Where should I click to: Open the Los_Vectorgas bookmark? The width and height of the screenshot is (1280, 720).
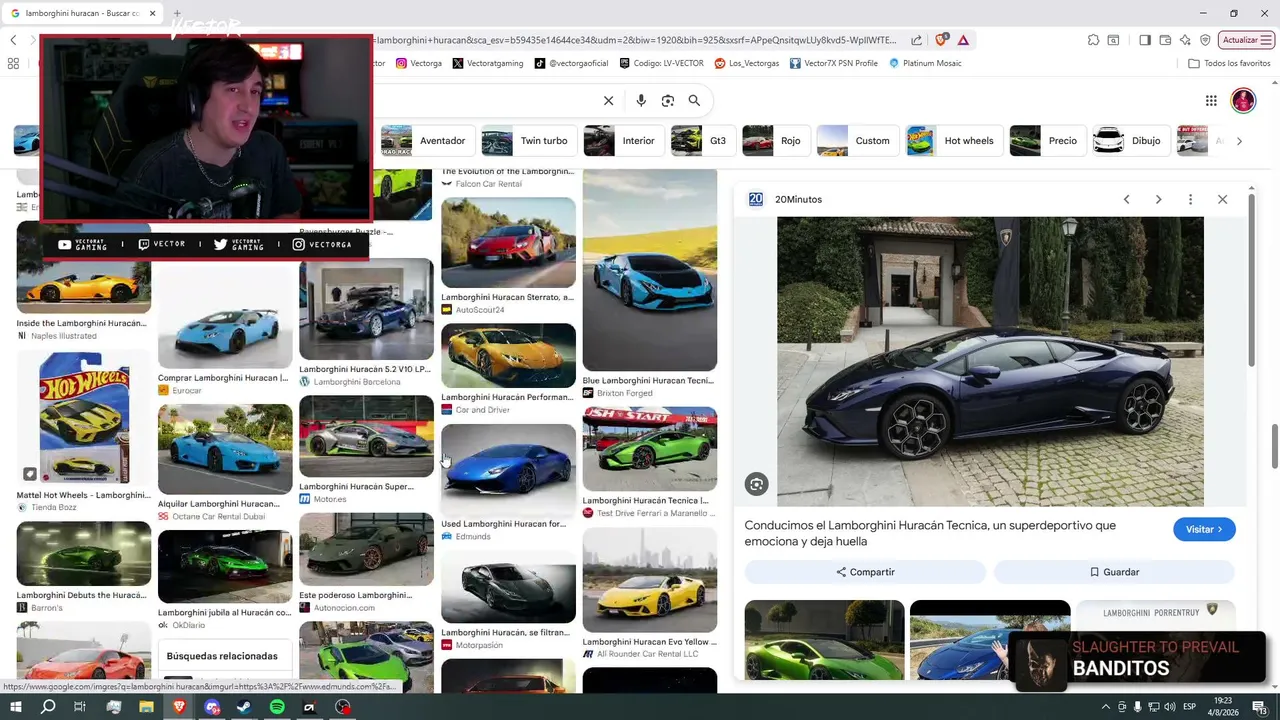747,63
